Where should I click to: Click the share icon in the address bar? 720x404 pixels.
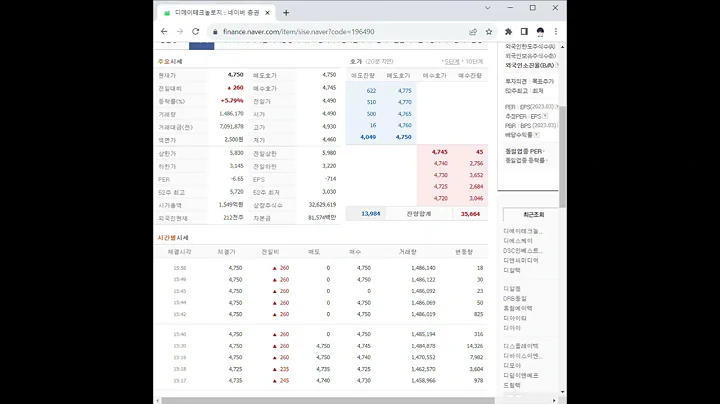473,32
